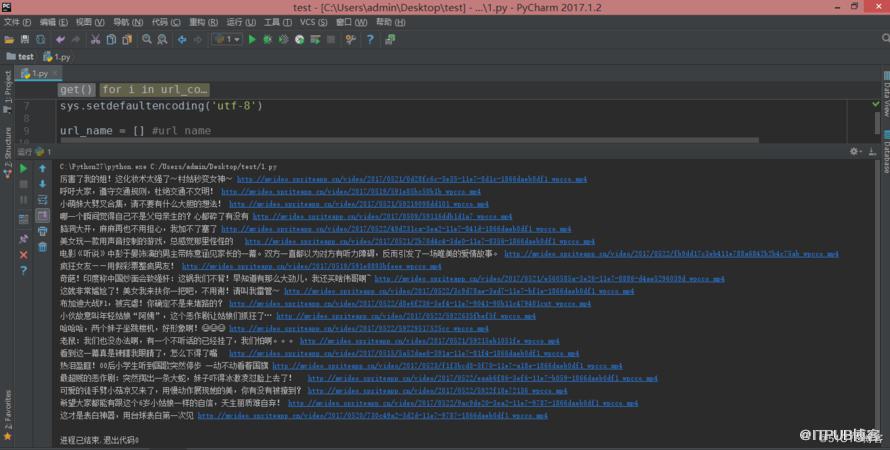Click the 'get()' breadcrumb in editor
Image resolution: width=890 pixels, height=450 pixels.
coord(77,89)
